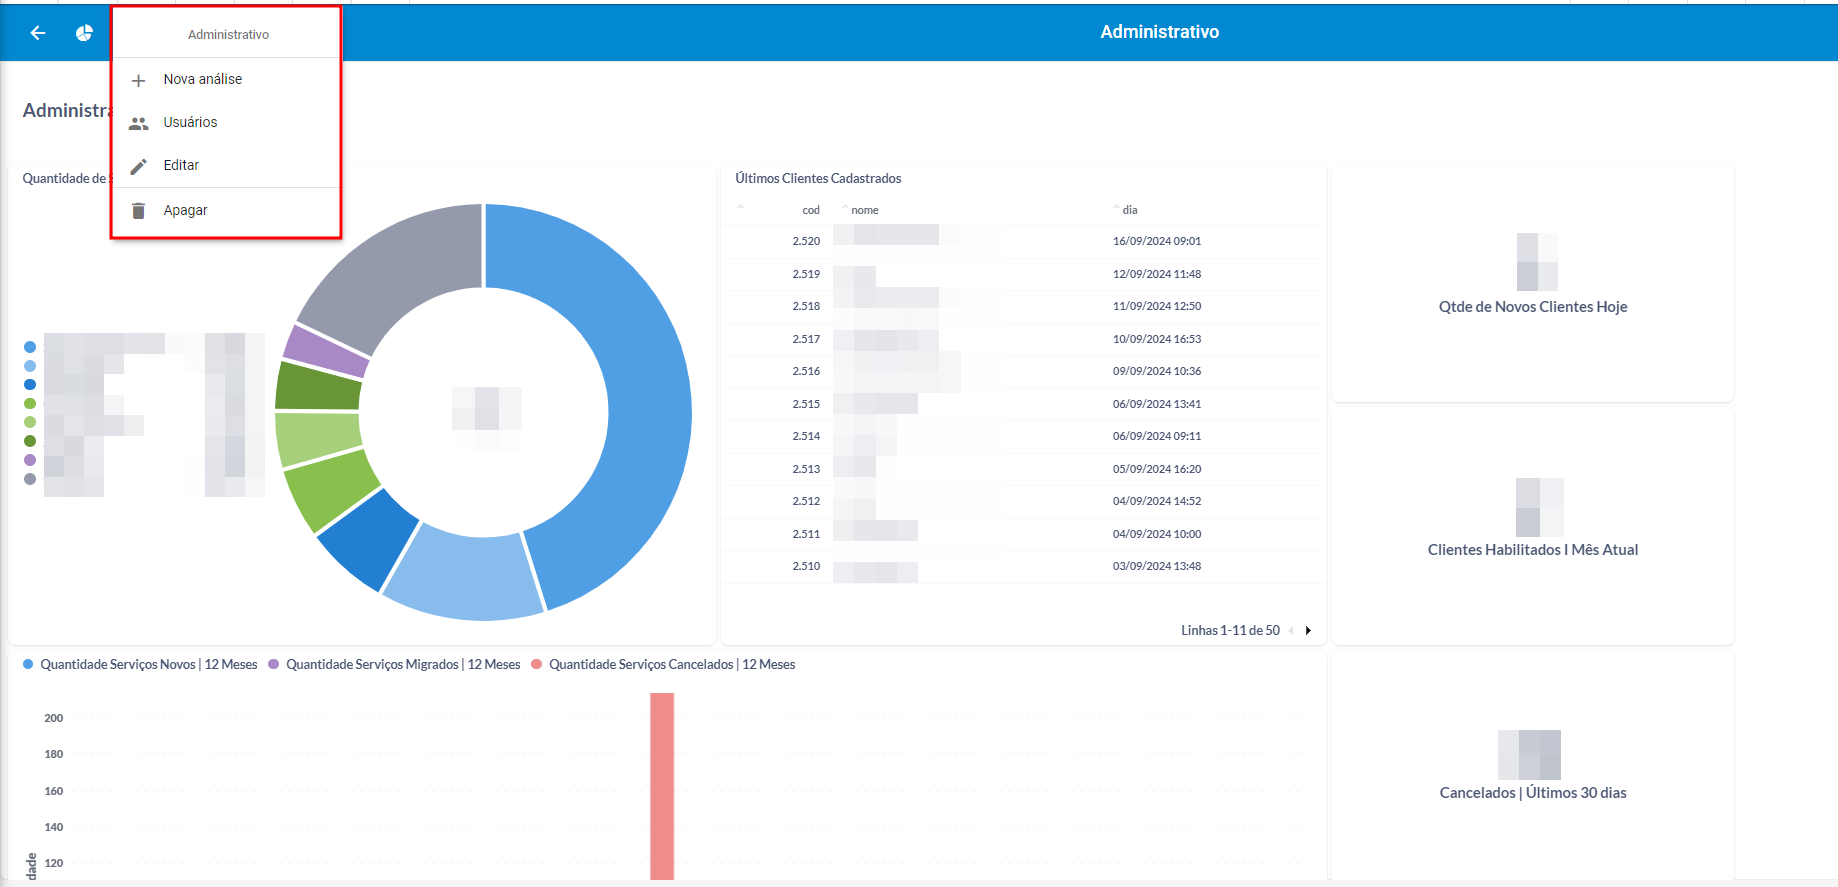Click the trash icon beside Apagar
This screenshot has width=1838, height=887.
[139, 211]
